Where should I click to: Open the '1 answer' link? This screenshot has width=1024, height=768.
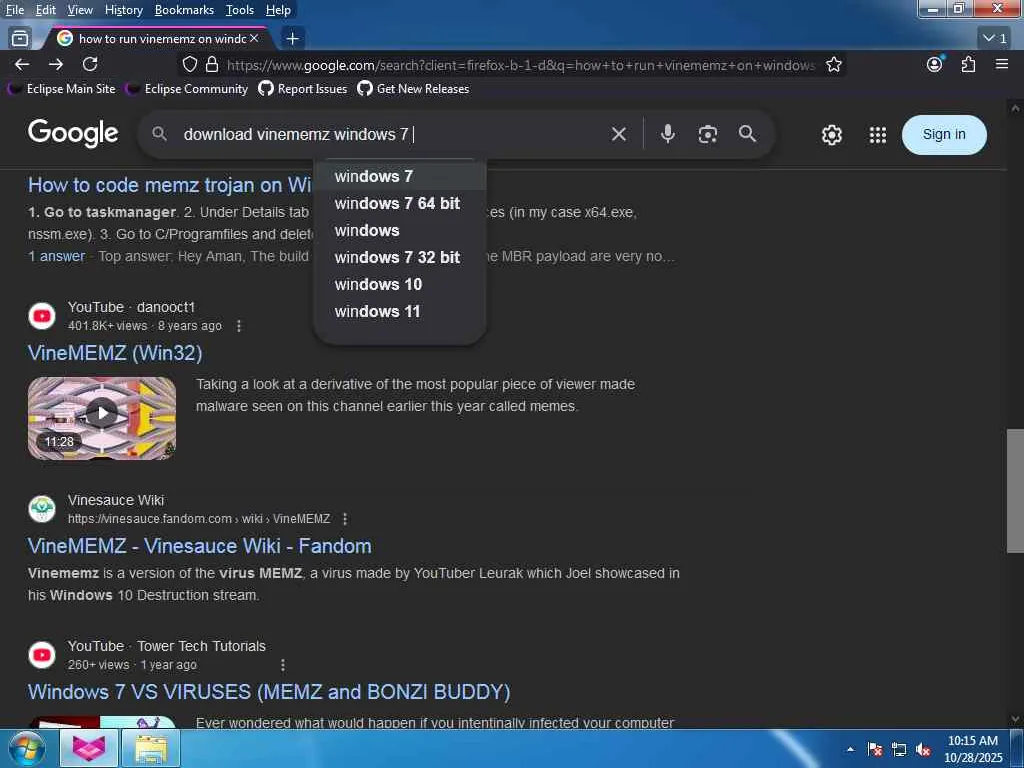(x=56, y=256)
